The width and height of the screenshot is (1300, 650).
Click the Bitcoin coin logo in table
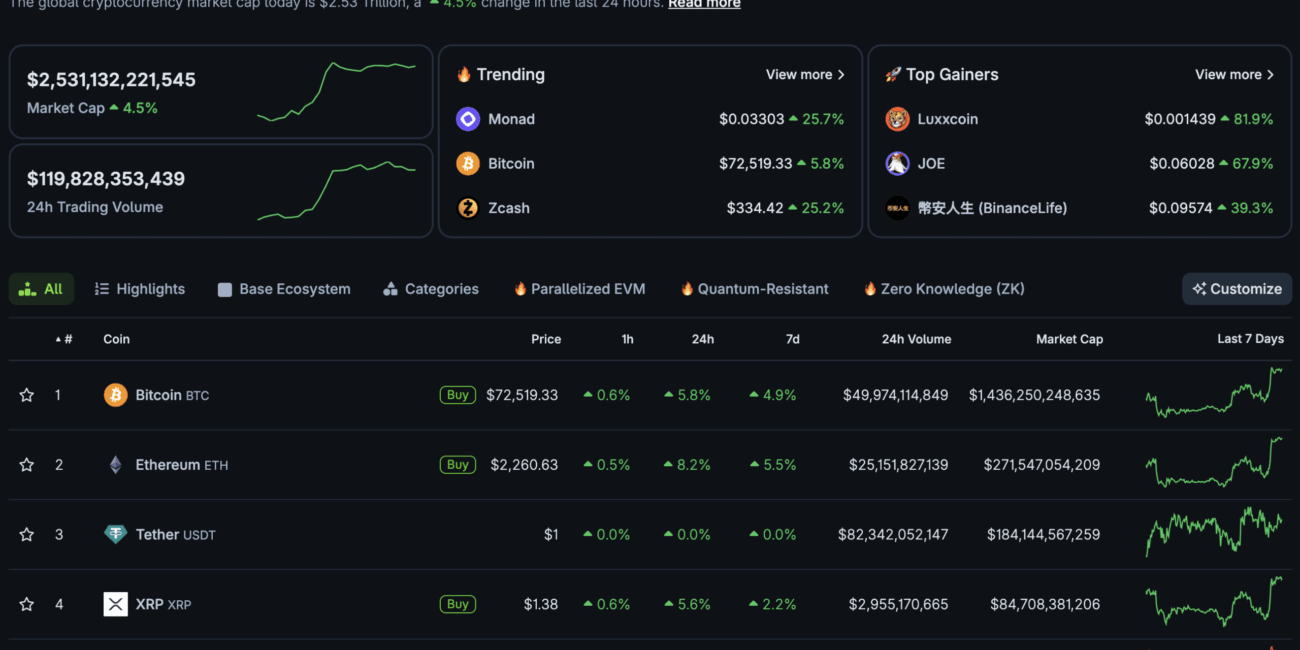(116, 395)
